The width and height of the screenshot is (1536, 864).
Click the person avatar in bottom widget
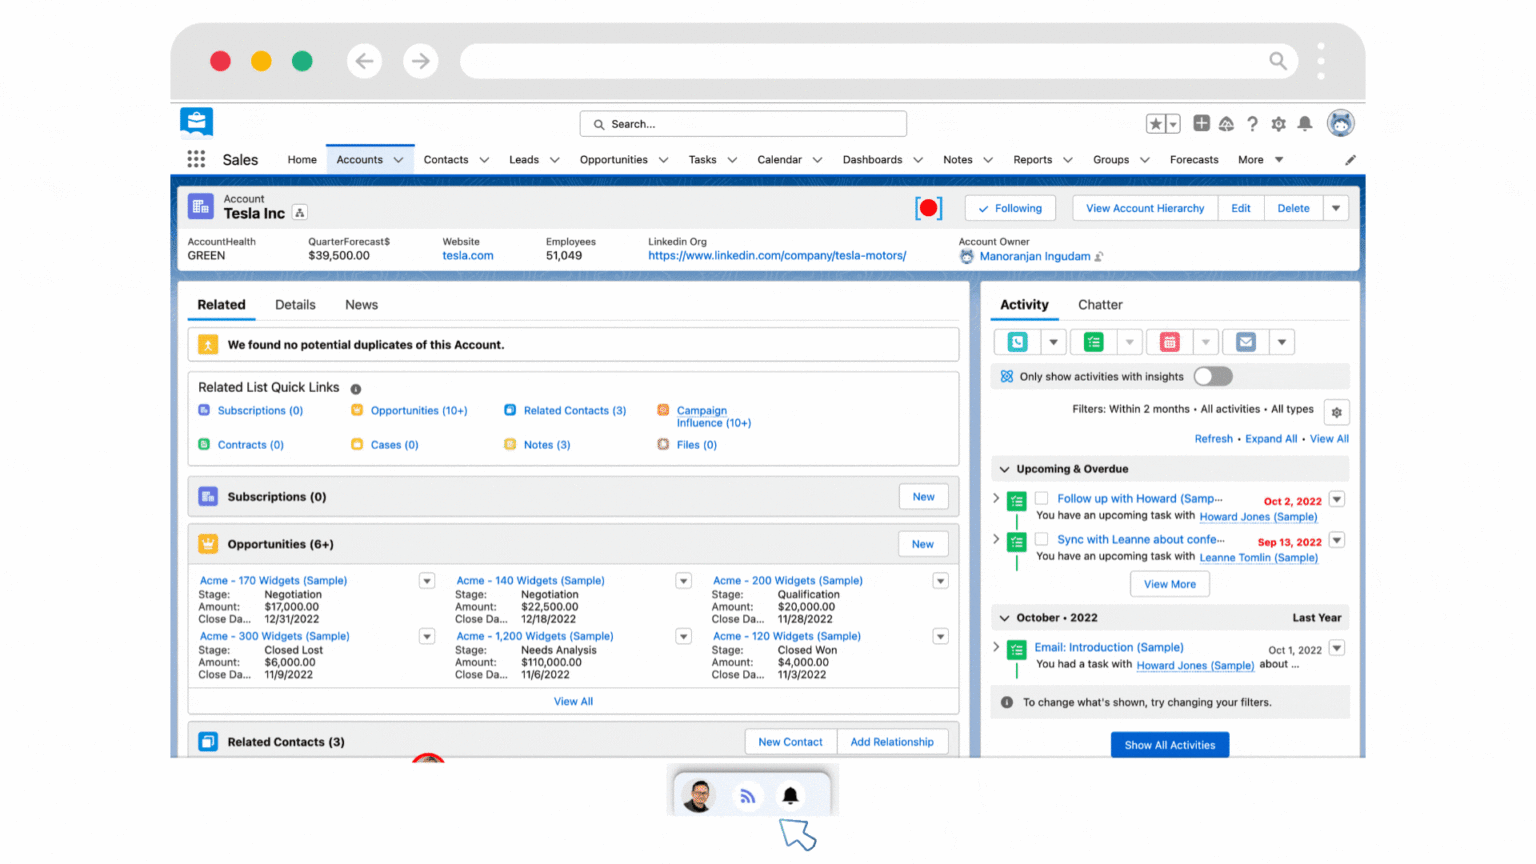pos(699,796)
